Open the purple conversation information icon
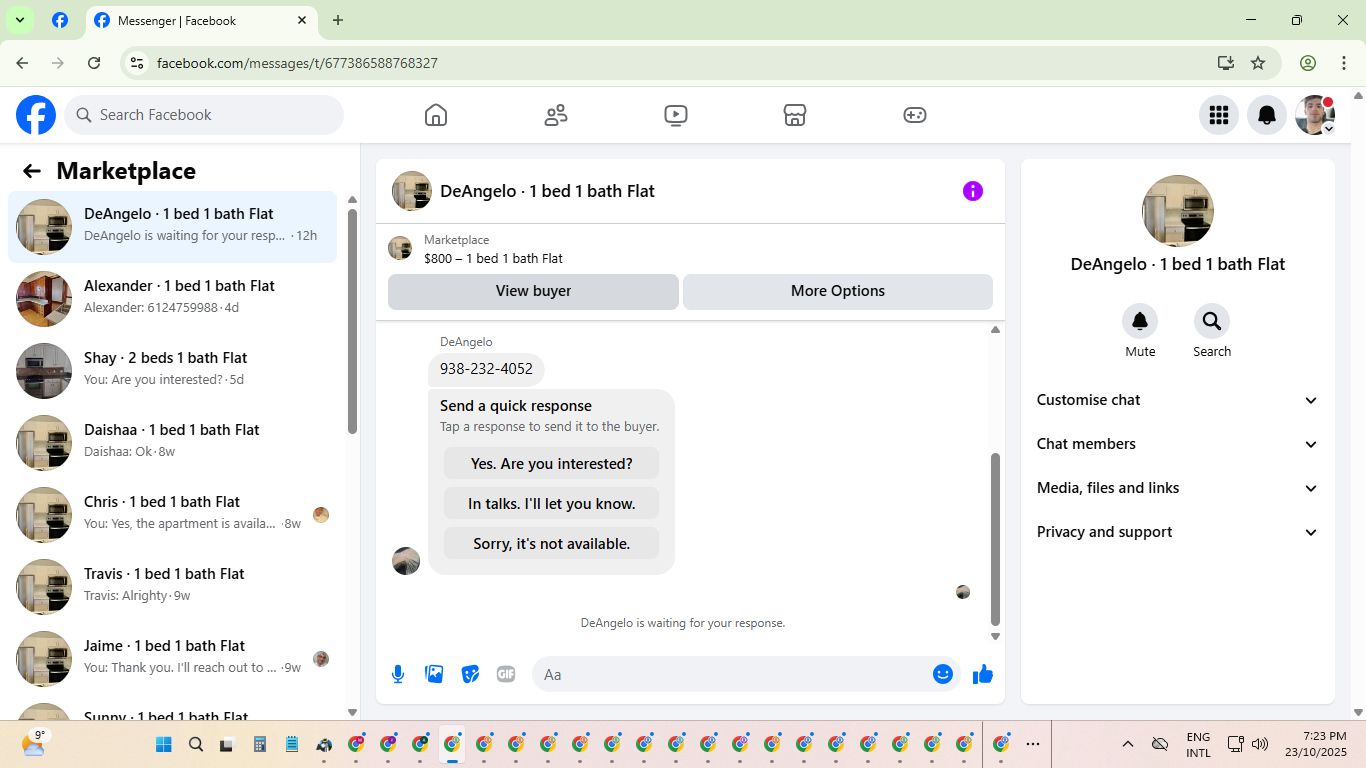The height and width of the screenshot is (768, 1366). 973,191
